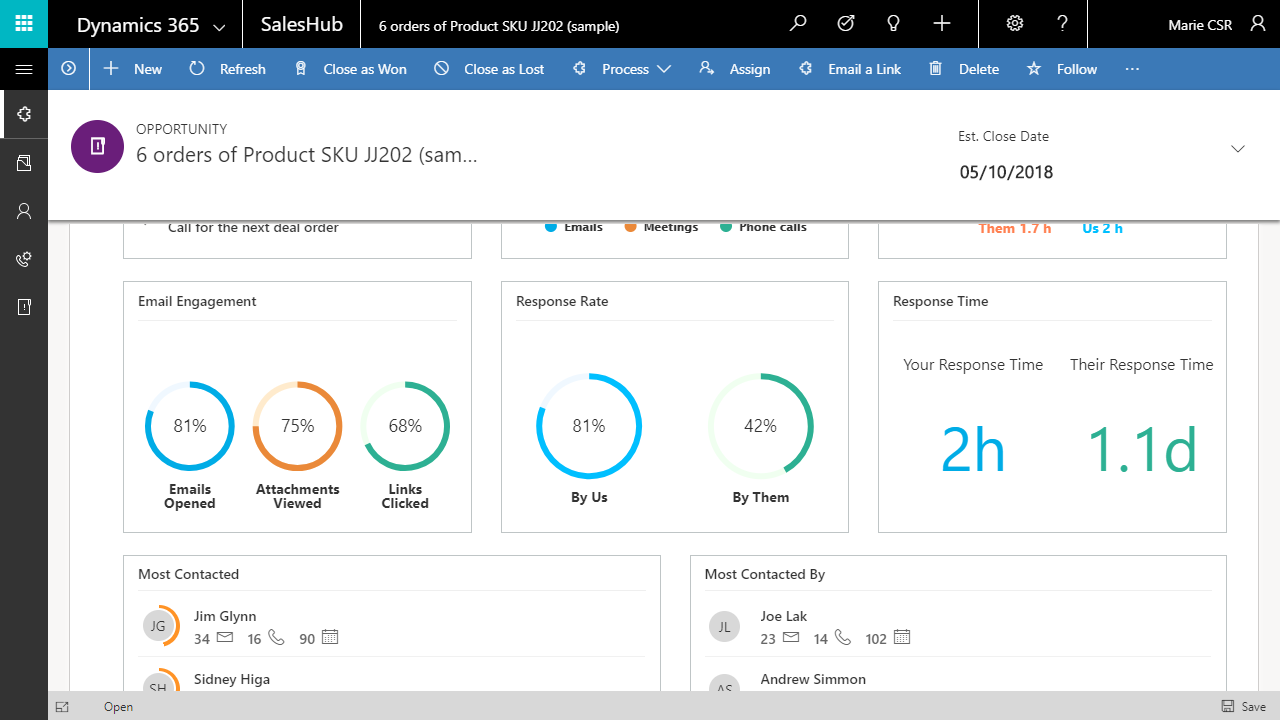This screenshot has height=720, width=1280.
Task: Expand the header chevron near Est. Close Date
Action: pos(1238,149)
